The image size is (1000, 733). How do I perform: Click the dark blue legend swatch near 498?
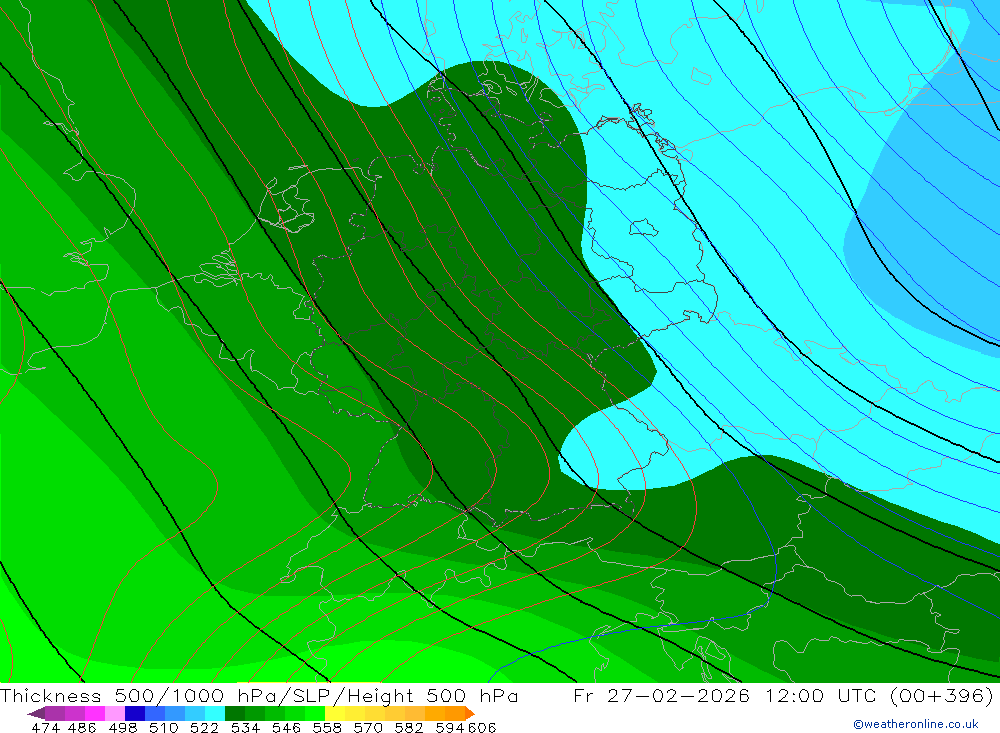tap(135, 713)
